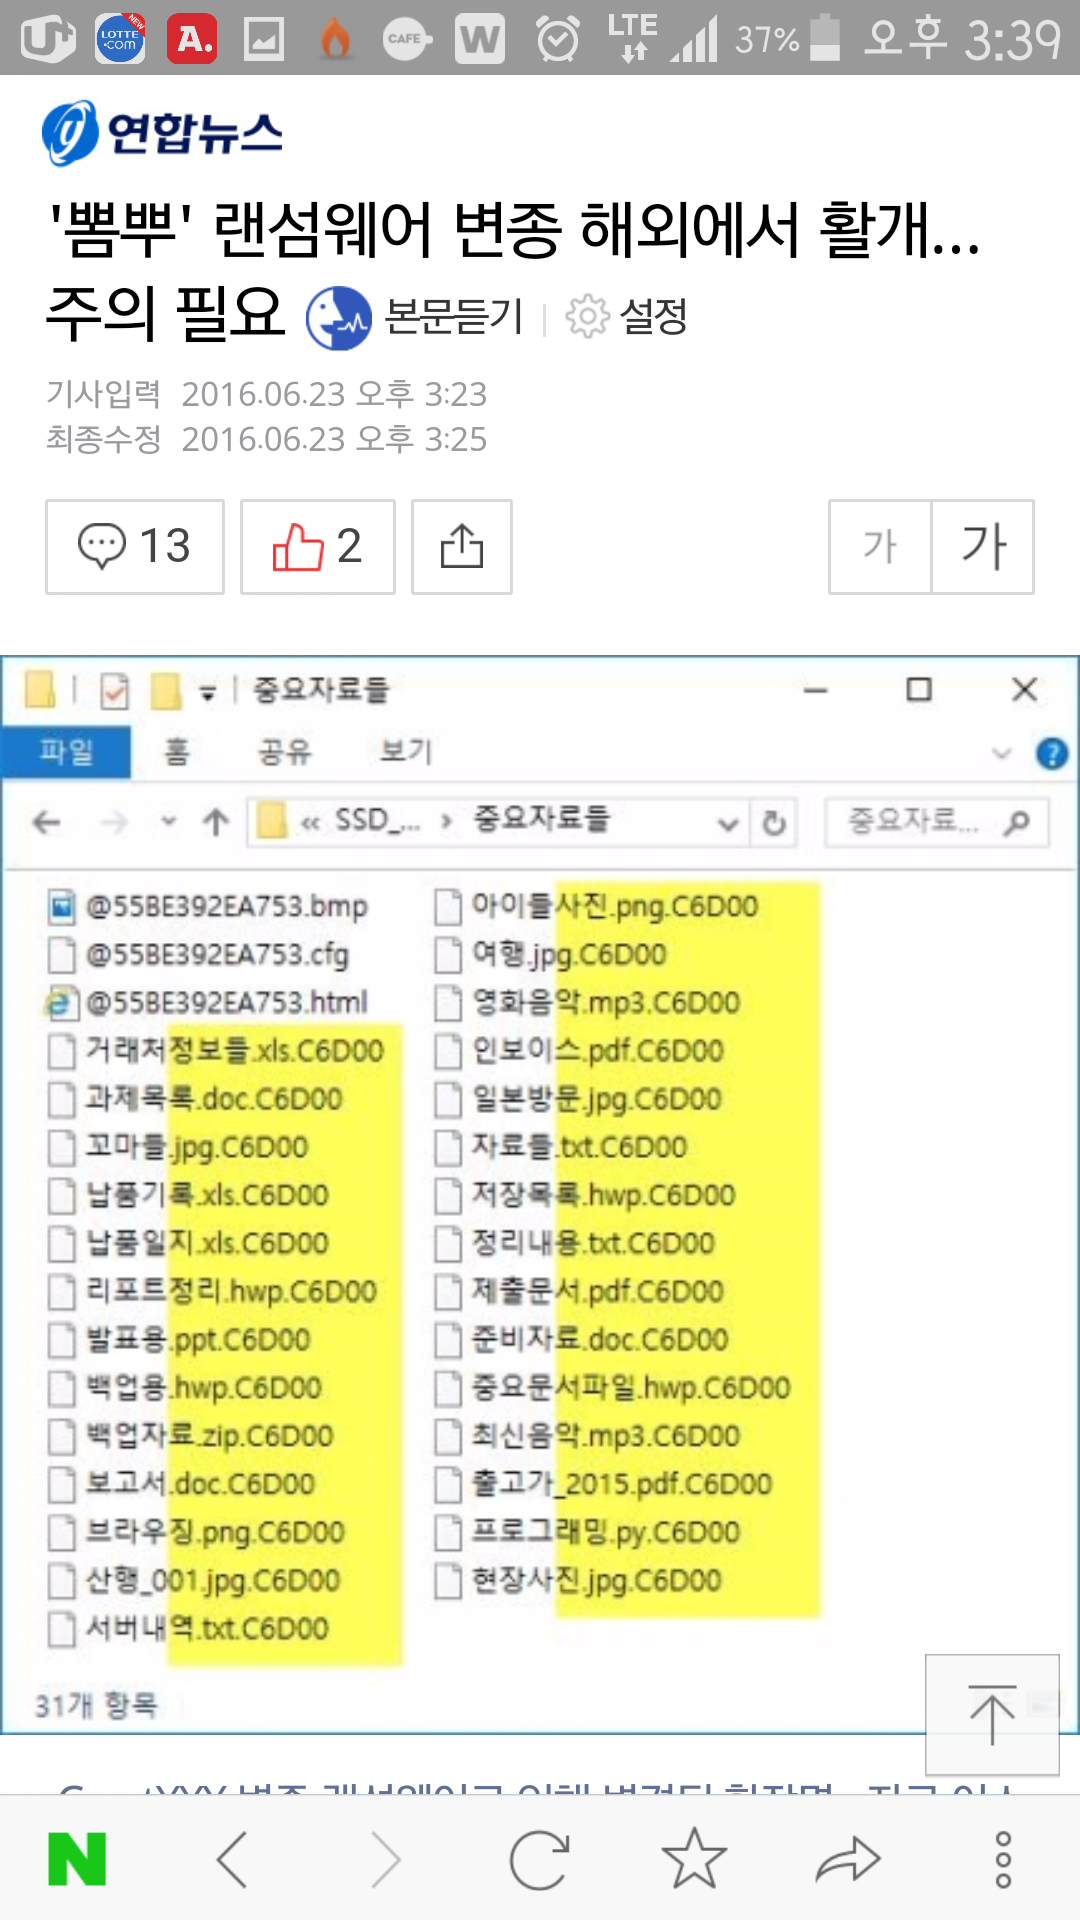Reload the page with the refresh icon
This screenshot has height=1920, width=1080.
point(540,1859)
